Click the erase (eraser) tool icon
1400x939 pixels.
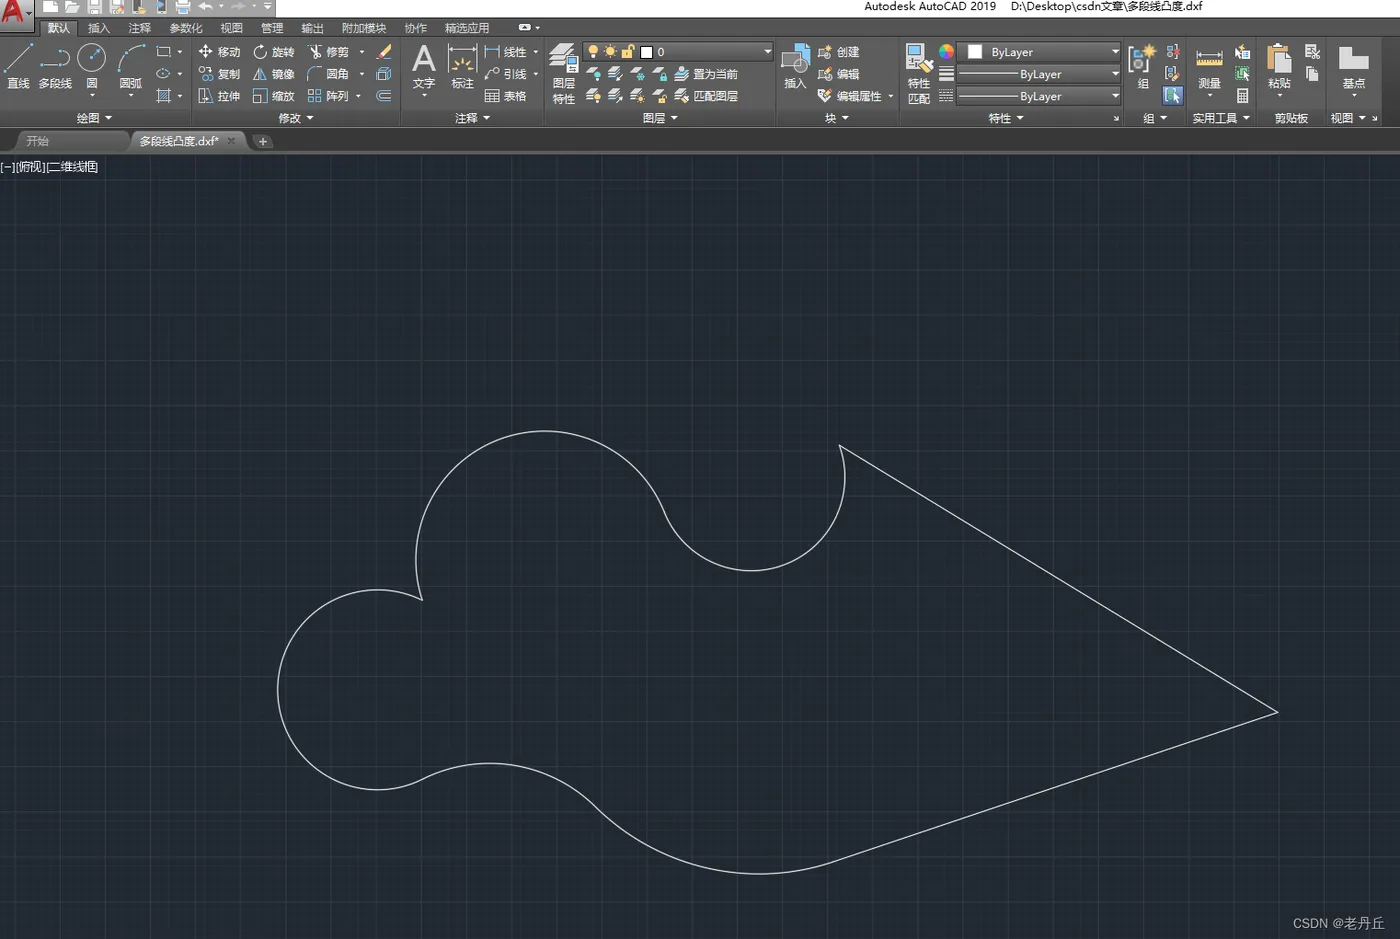(x=384, y=51)
